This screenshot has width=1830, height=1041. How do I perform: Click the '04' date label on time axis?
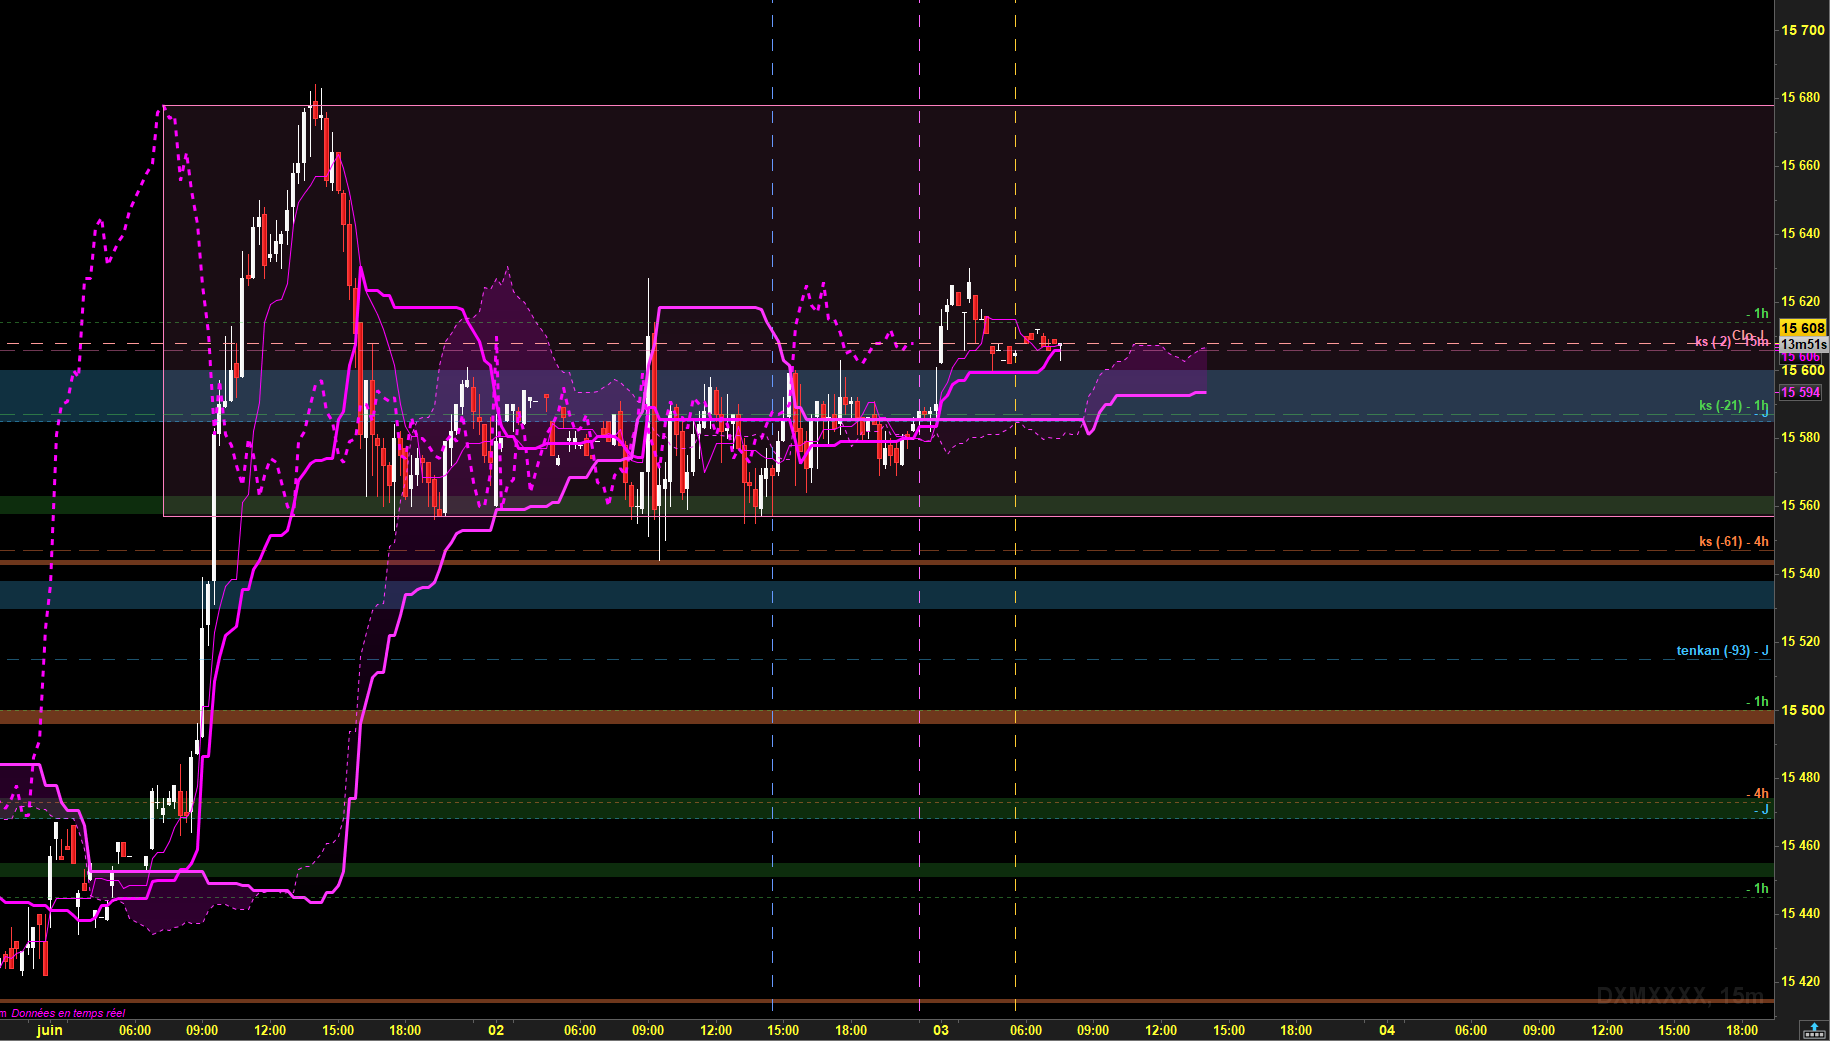(1387, 1030)
